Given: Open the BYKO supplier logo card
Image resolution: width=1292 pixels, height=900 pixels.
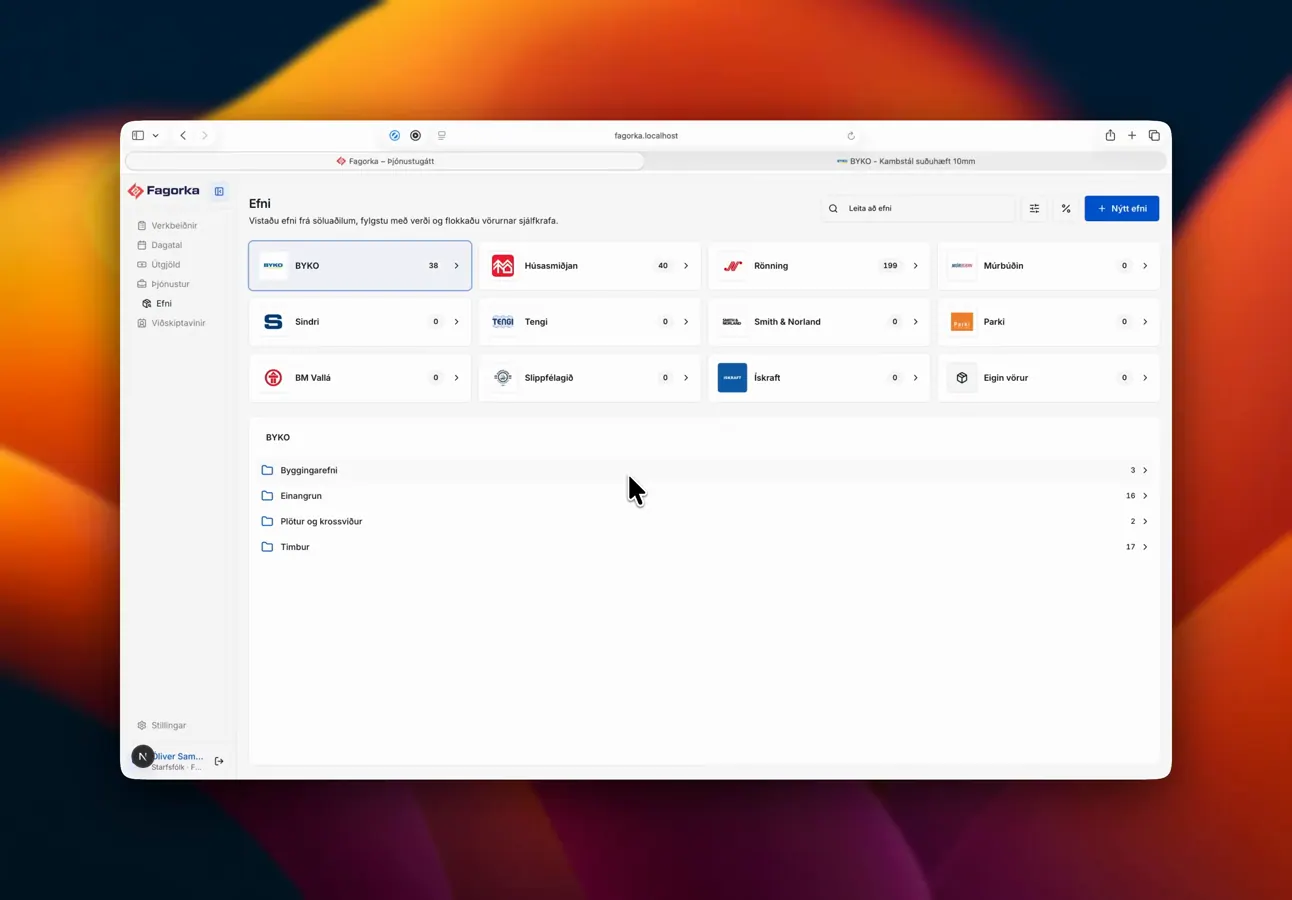Looking at the screenshot, I should [273, 266].
